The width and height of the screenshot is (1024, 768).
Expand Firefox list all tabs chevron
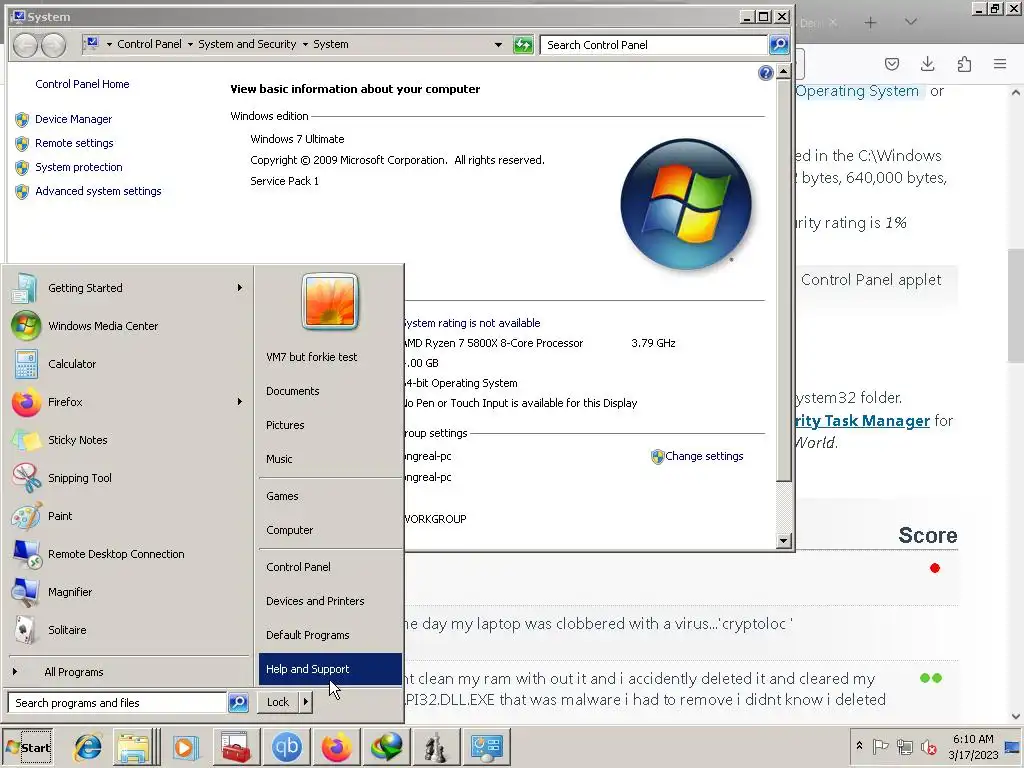pos(910,22)
